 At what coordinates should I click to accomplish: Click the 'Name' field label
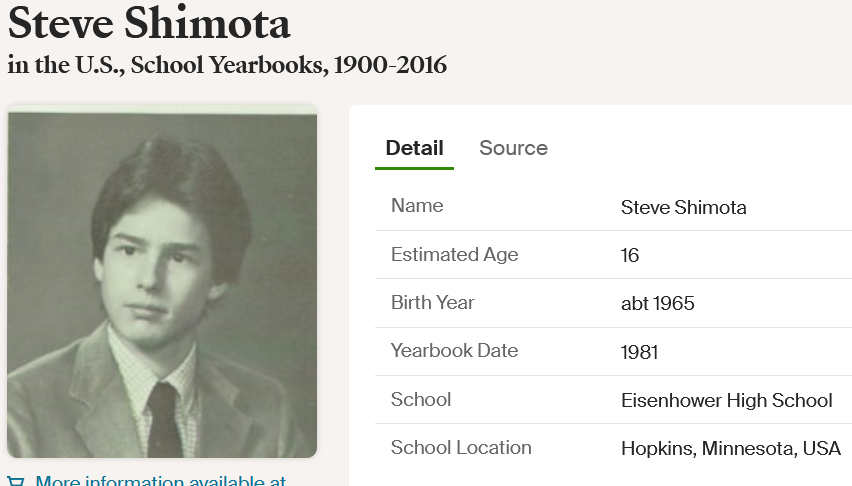click(417, 206)
